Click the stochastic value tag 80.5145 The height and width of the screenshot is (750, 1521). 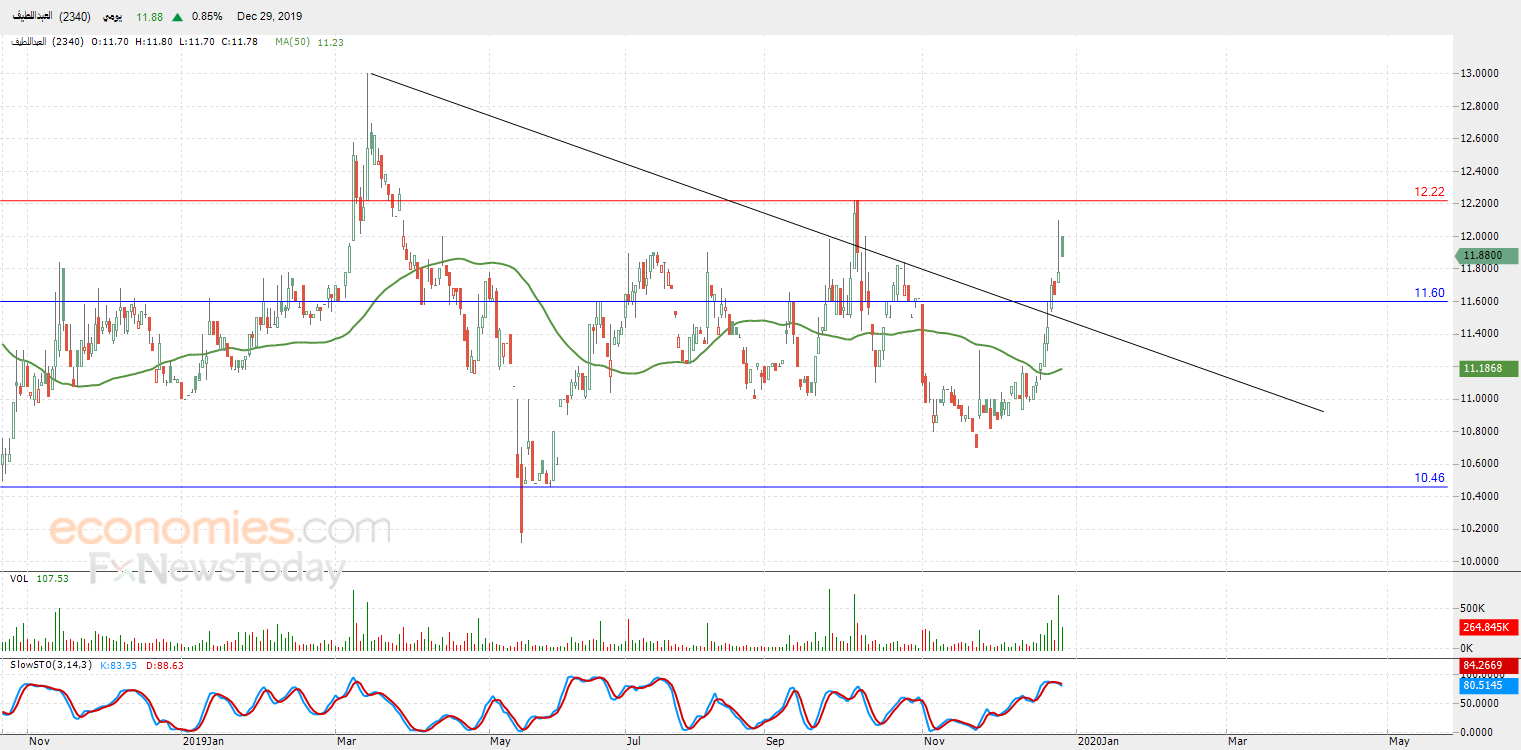coord(1488,686)
